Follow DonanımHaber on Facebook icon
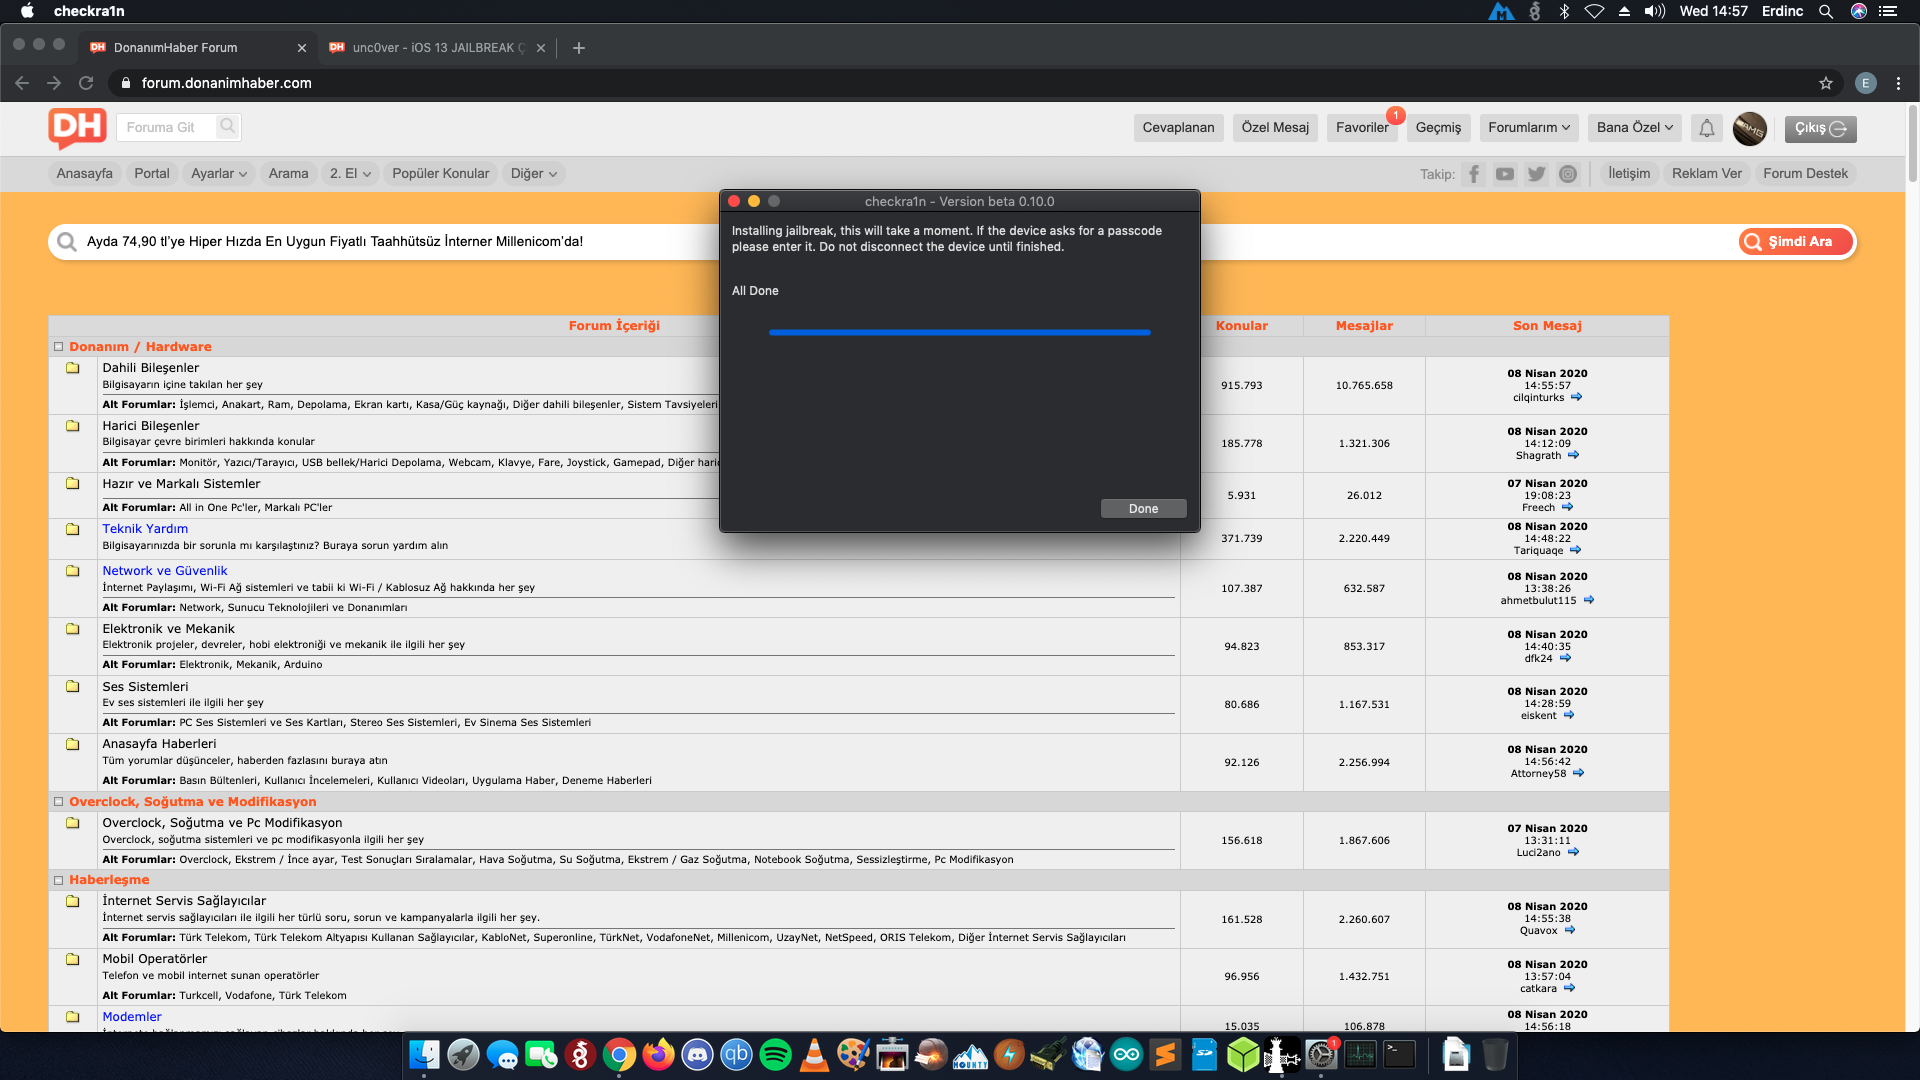 click(1474, 174)
